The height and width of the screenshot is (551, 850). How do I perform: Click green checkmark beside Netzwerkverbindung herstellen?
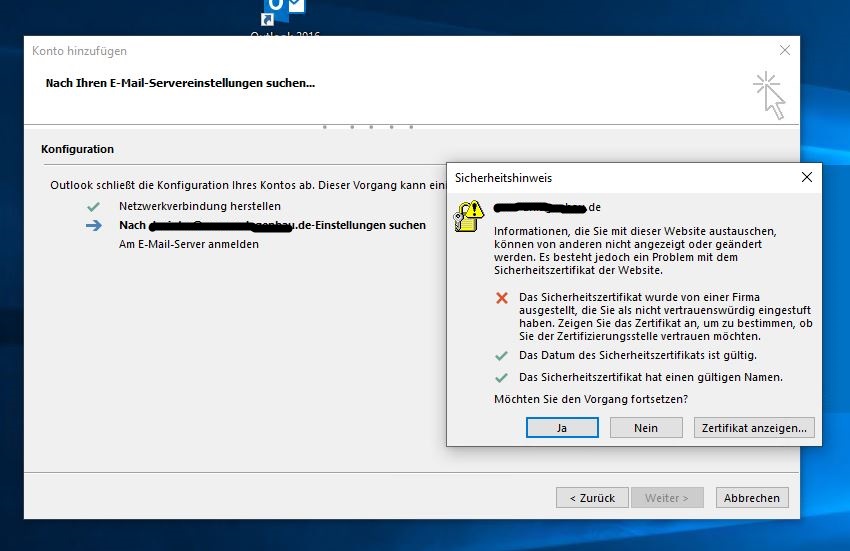93,207
